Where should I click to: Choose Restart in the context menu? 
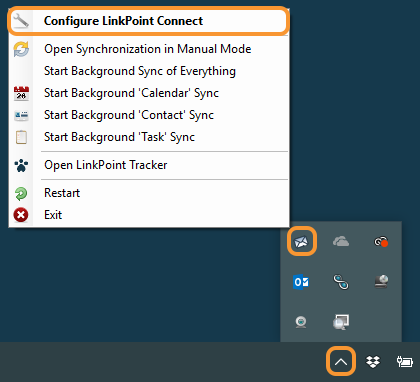click(x=149, y=193)
